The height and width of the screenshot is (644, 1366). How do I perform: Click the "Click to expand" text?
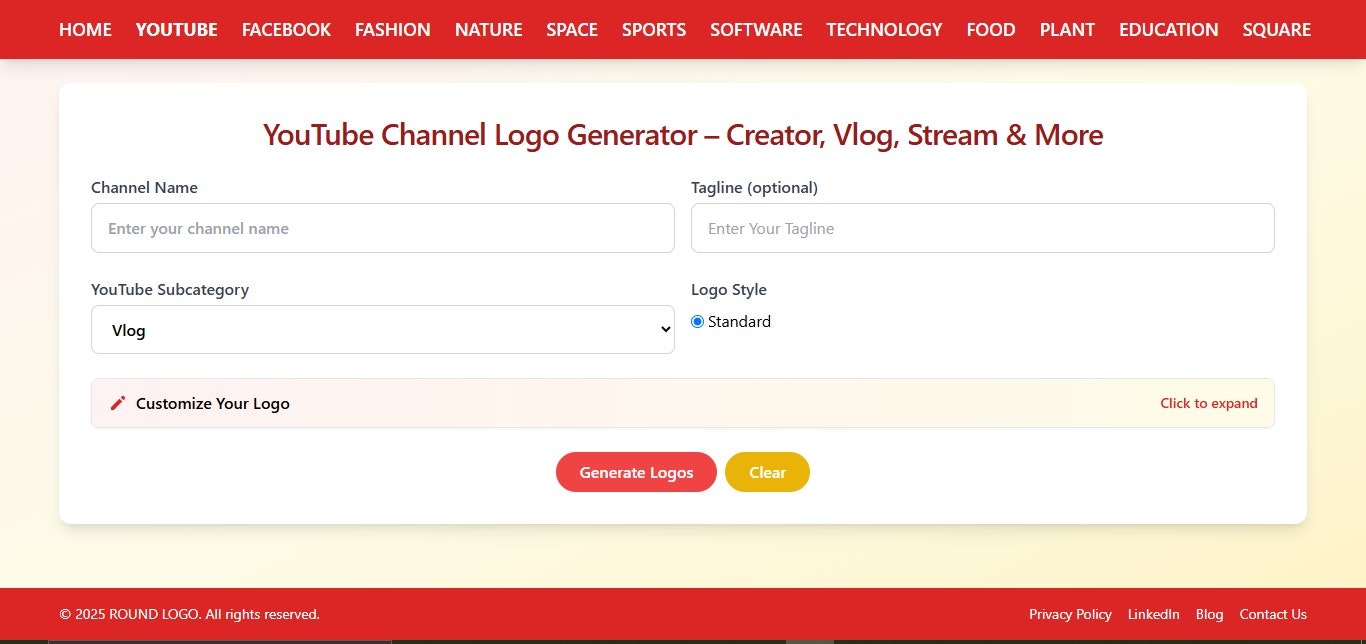pos(1209,403)
